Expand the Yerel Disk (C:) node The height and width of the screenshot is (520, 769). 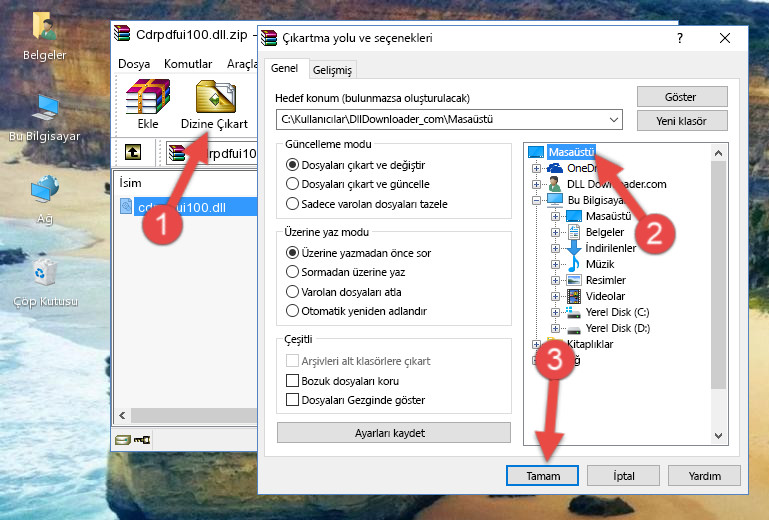click(555, 312)
